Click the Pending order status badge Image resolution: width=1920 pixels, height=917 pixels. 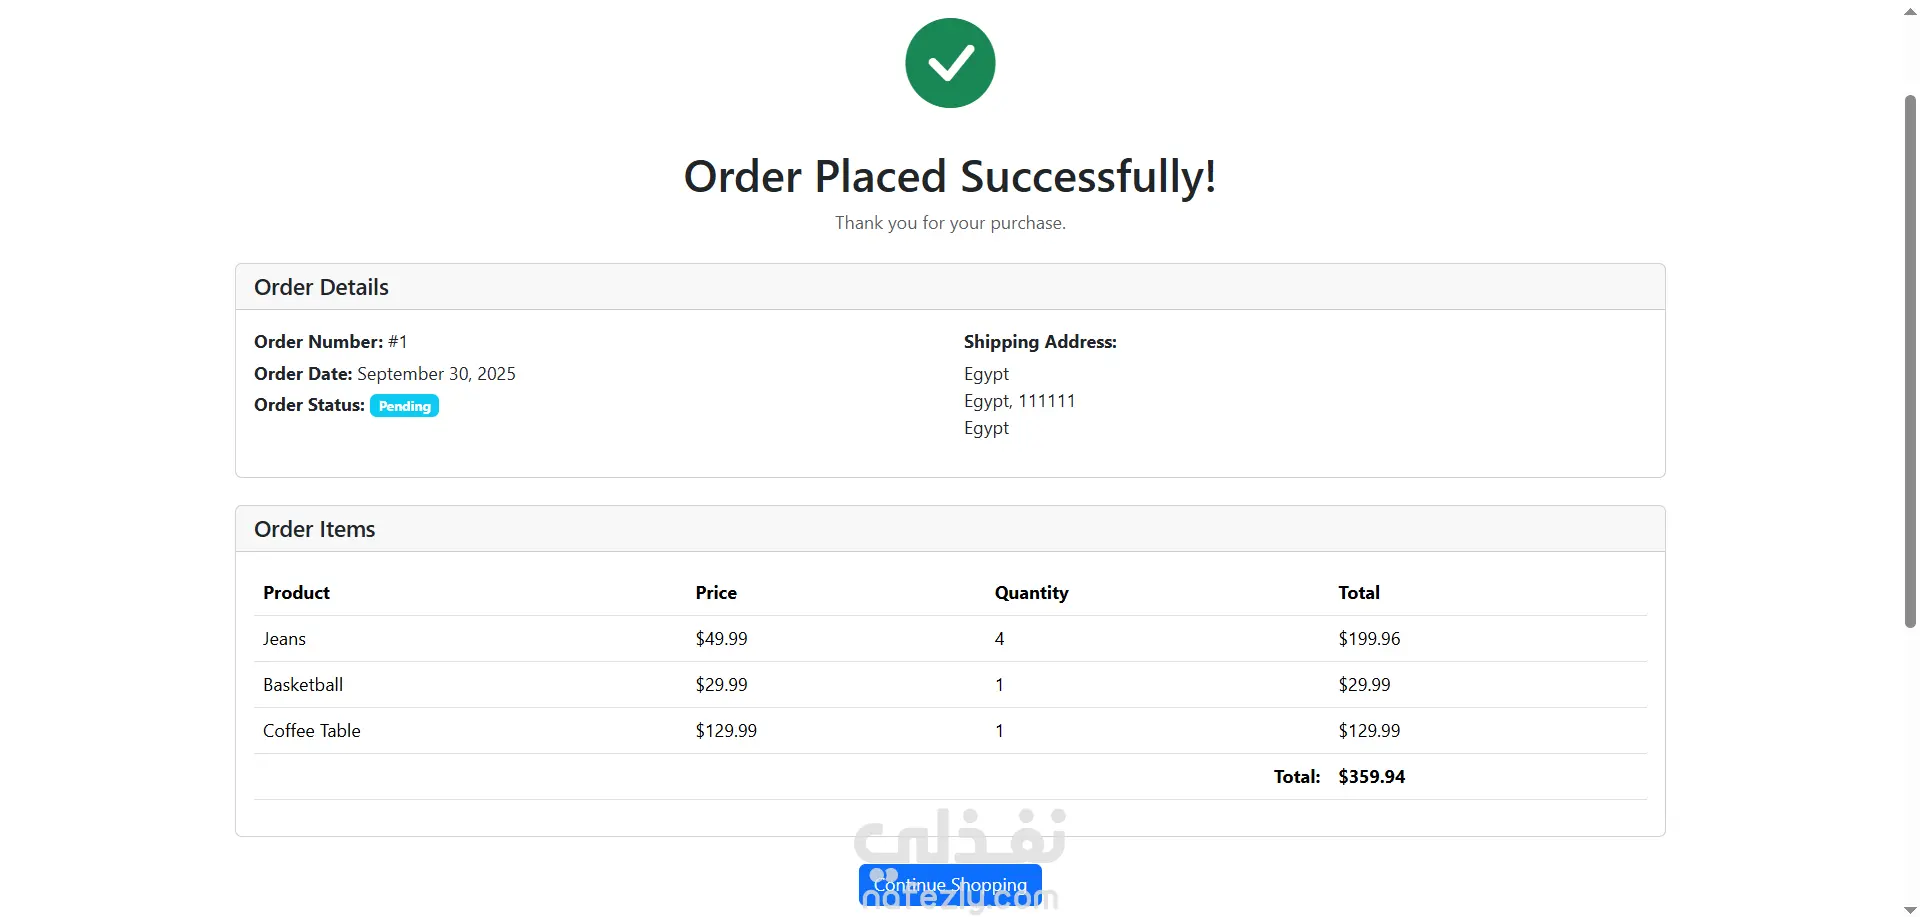[x=404, y=406]
